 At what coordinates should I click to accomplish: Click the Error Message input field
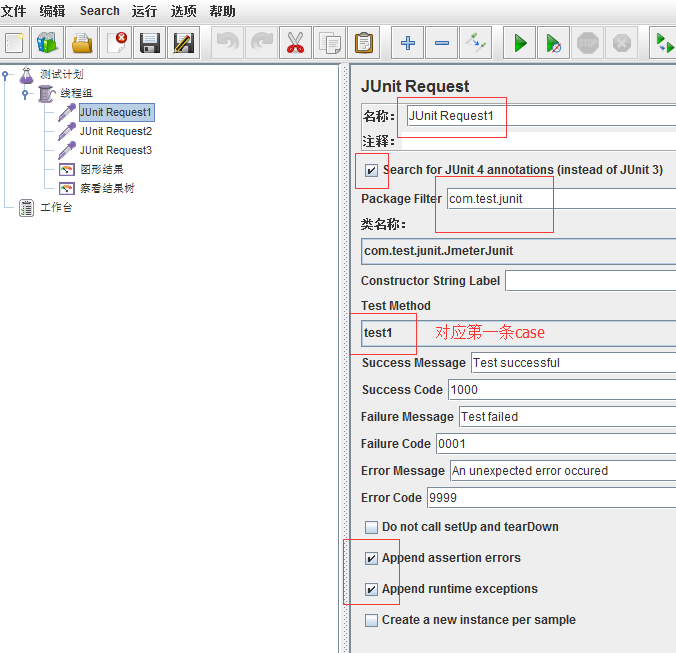coord(563,471)
